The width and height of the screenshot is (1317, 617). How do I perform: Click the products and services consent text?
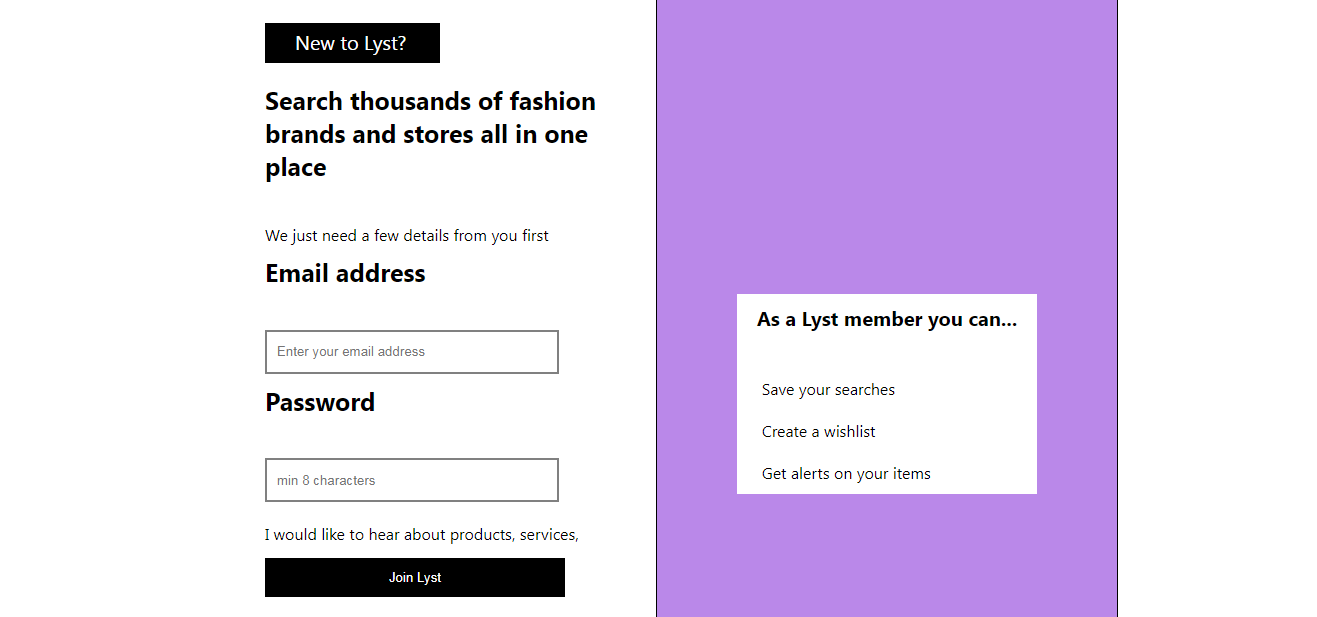click(x=421, y=534)
